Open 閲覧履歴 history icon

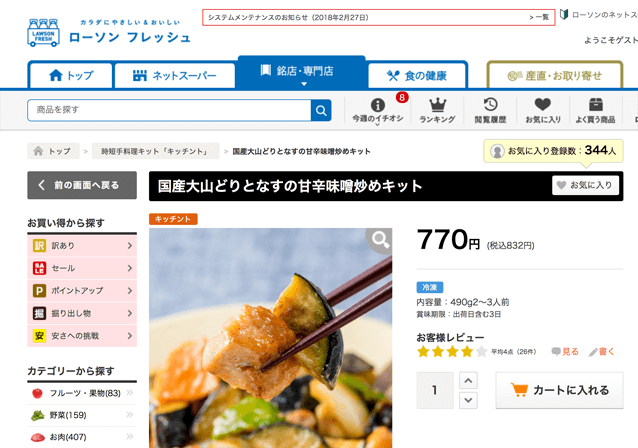point(490,105)
